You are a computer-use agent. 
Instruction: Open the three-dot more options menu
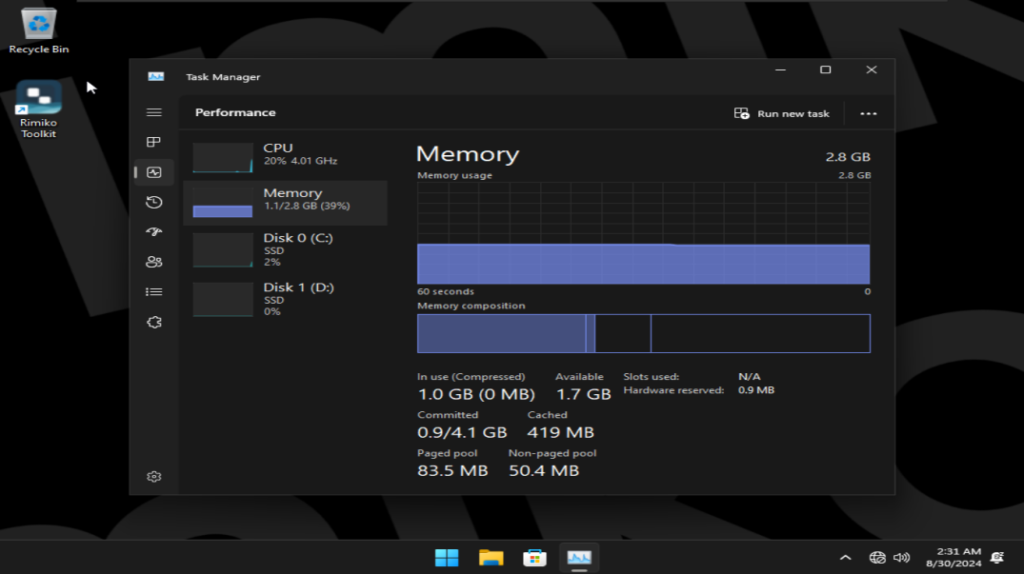pos(868,114)
